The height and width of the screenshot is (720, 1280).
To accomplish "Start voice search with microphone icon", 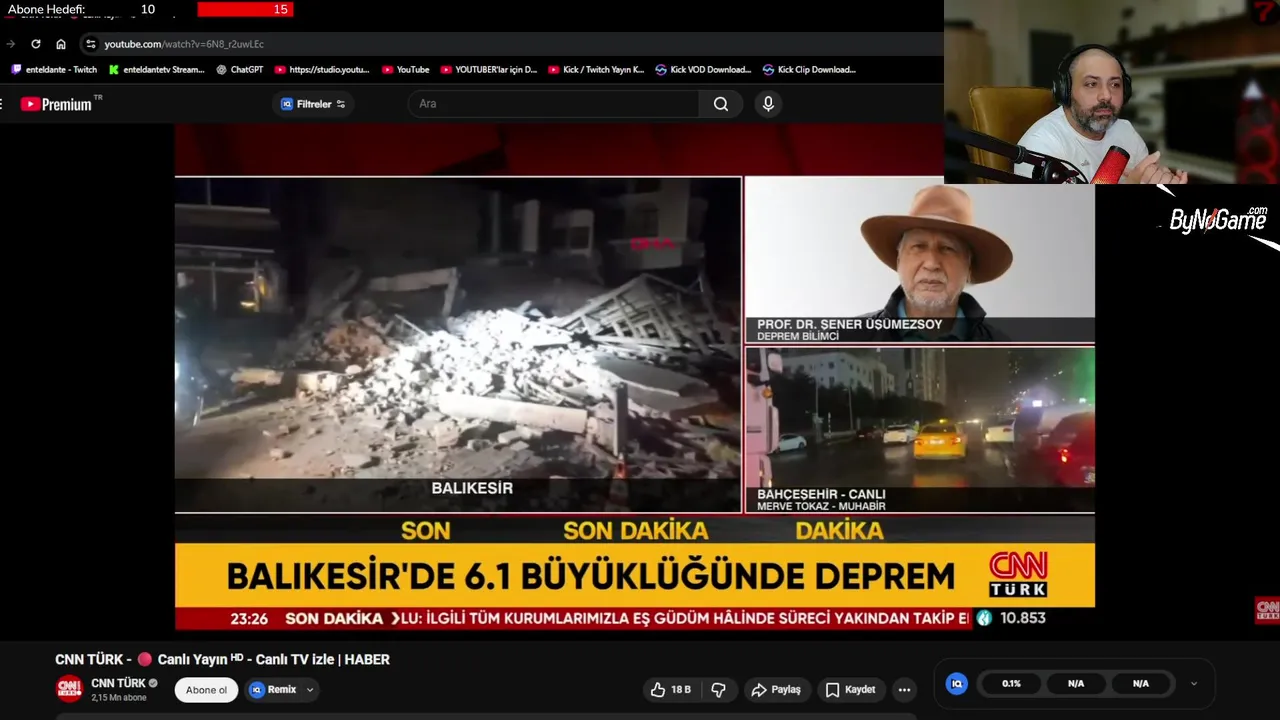I will pos(768,104).
